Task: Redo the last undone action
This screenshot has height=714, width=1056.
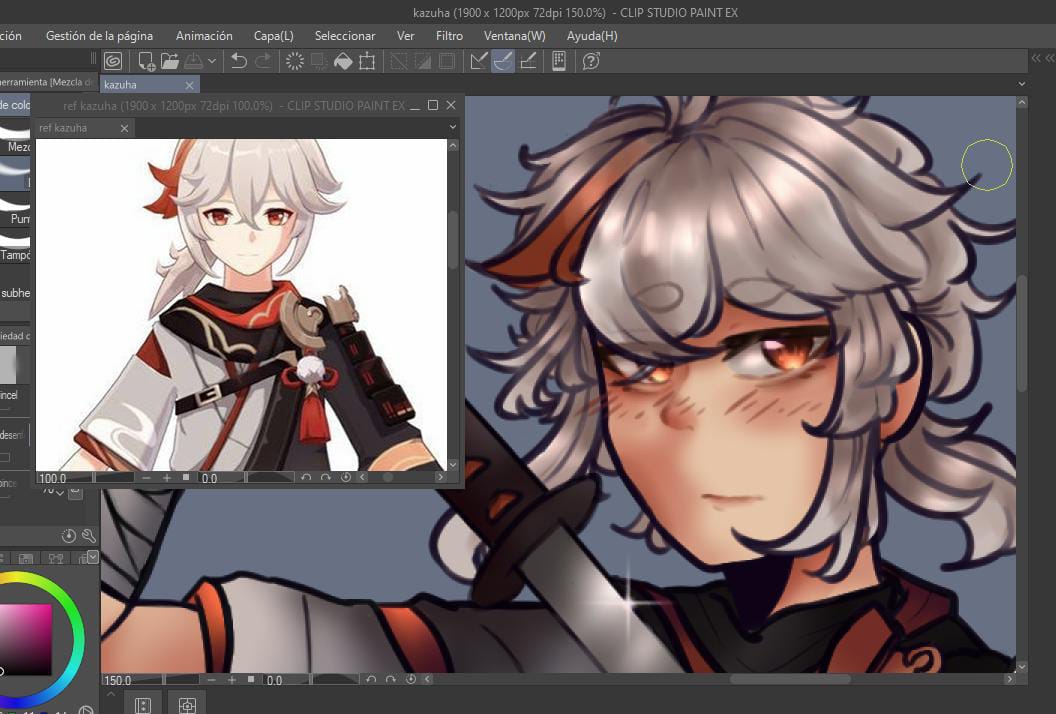Action: [263, 61]
